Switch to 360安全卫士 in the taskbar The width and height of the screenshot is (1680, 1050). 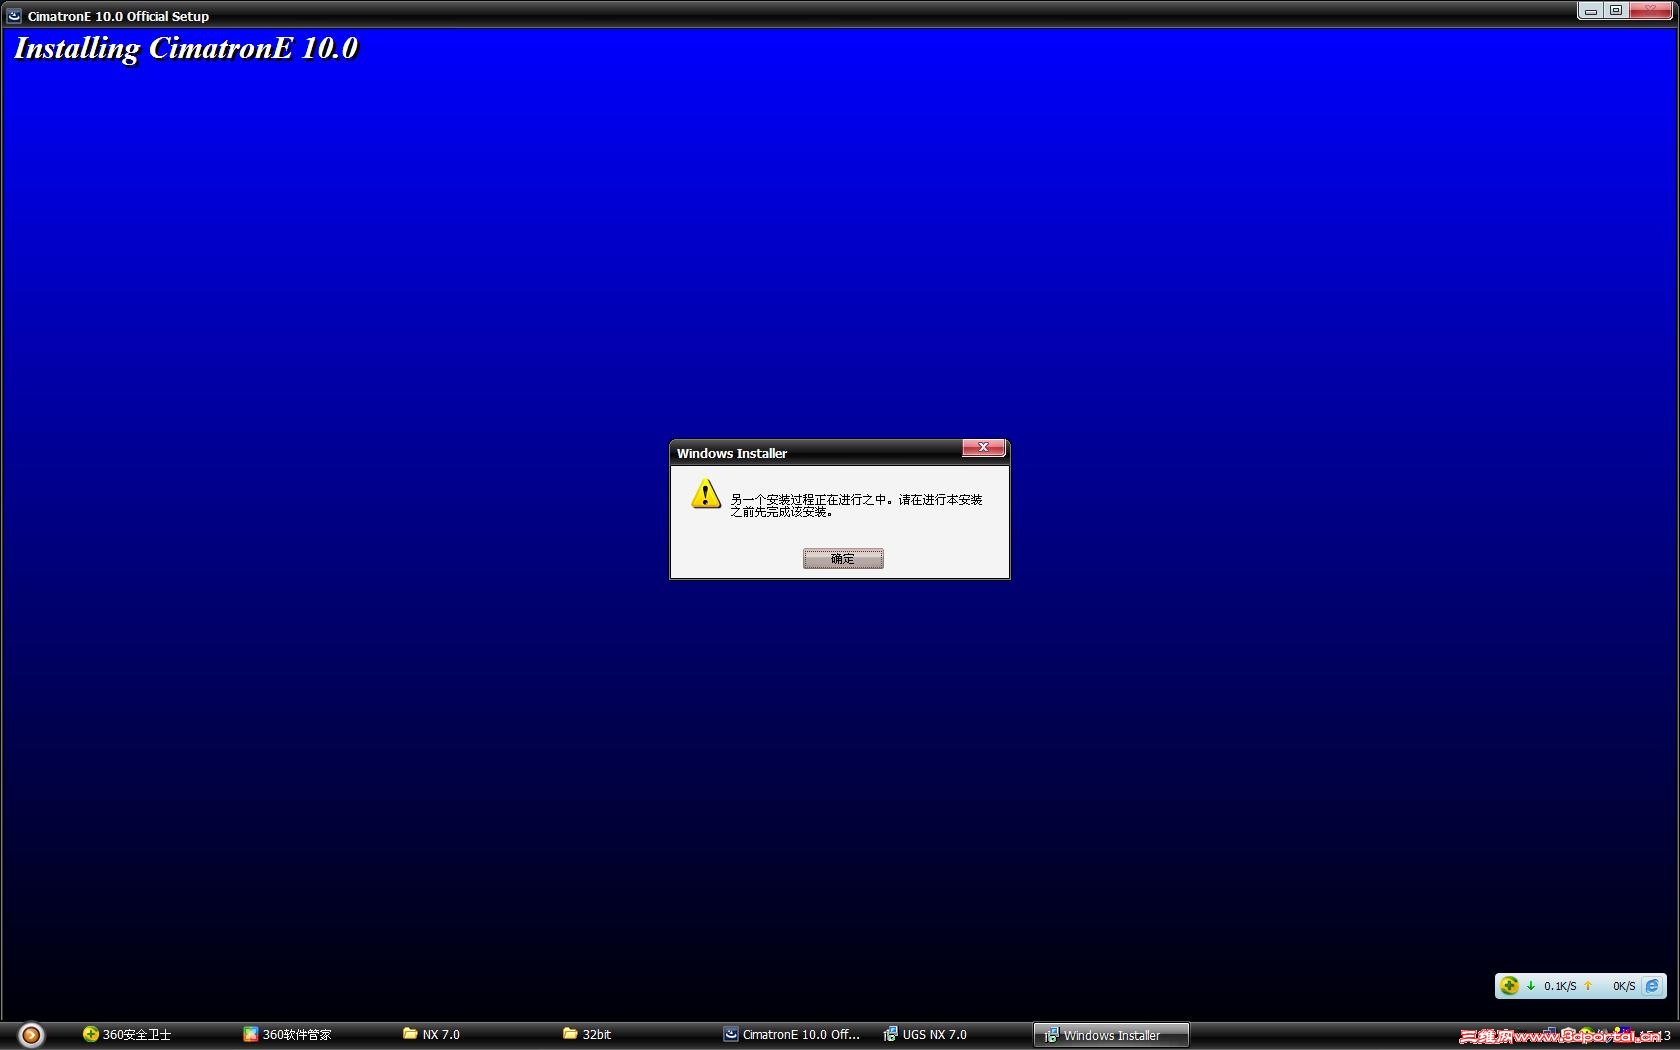tap(127, 1035)
